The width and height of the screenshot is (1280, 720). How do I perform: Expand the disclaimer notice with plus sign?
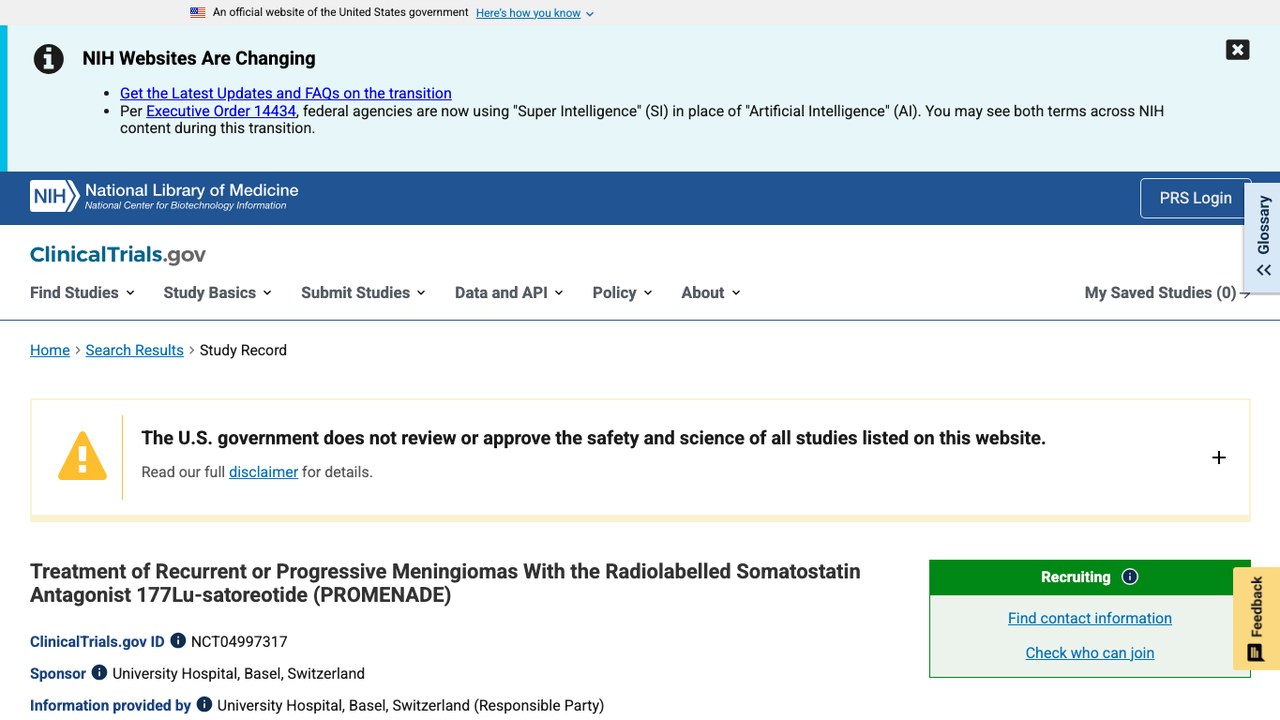tap(1218, 457)
